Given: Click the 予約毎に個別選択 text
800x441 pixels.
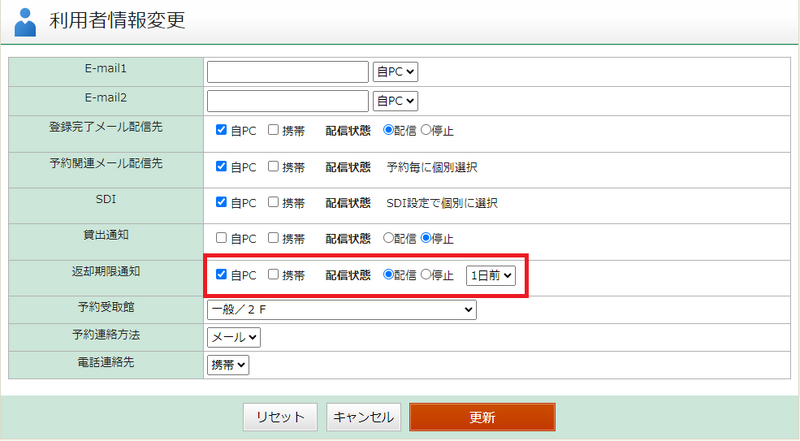Looking at the screenshot, I should click(x=432, y=167).
